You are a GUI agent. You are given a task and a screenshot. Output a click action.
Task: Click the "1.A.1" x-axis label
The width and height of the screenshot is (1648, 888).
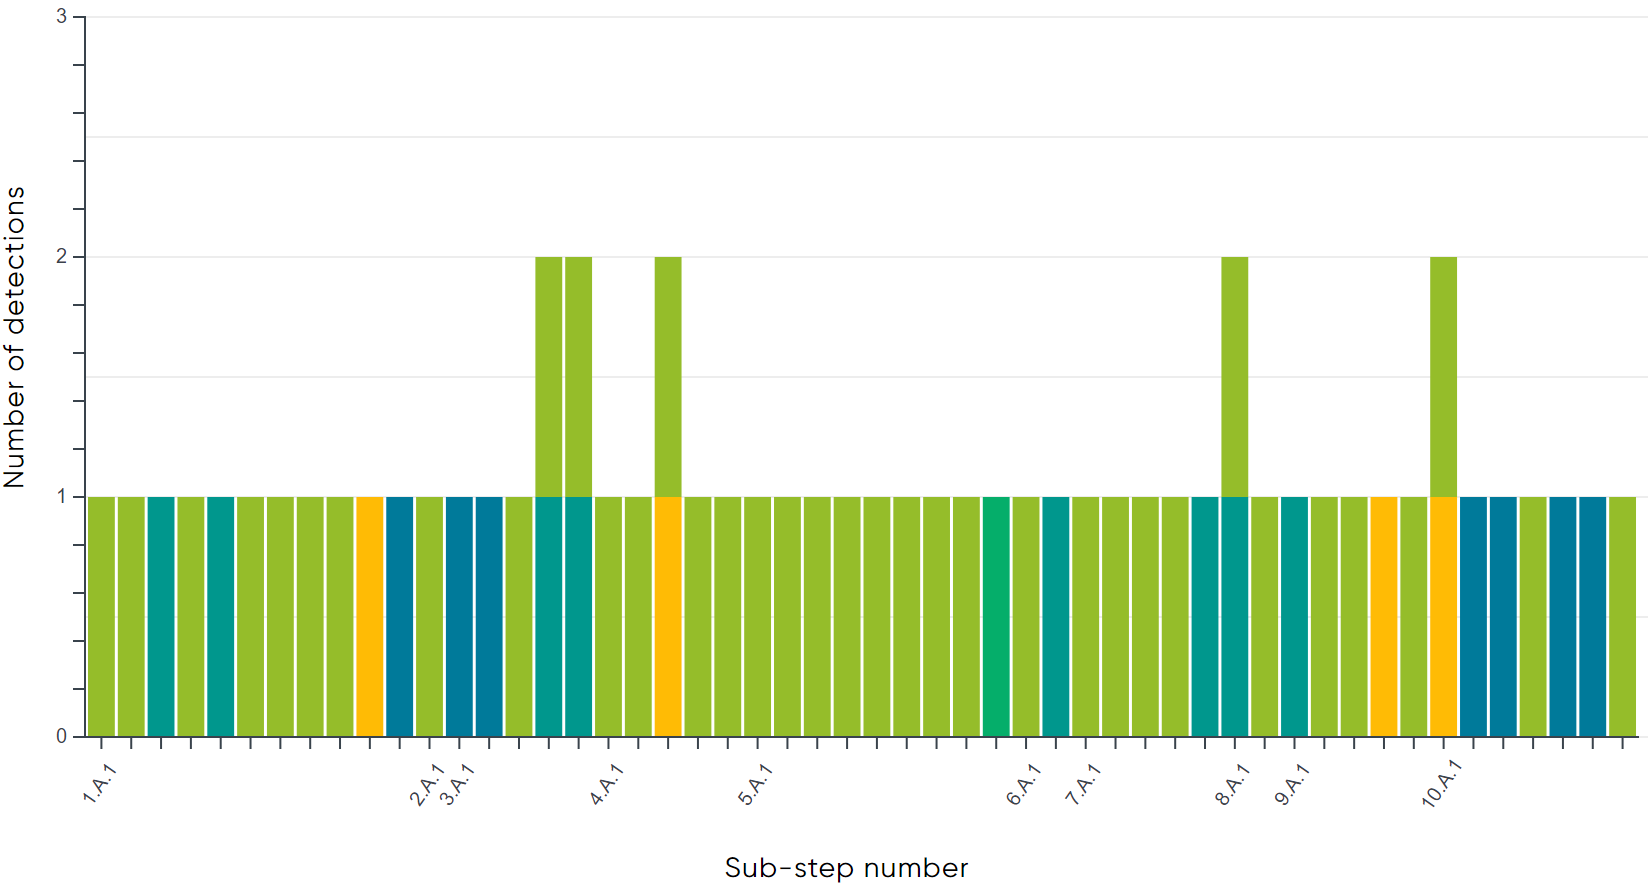(x=100, y=784)
